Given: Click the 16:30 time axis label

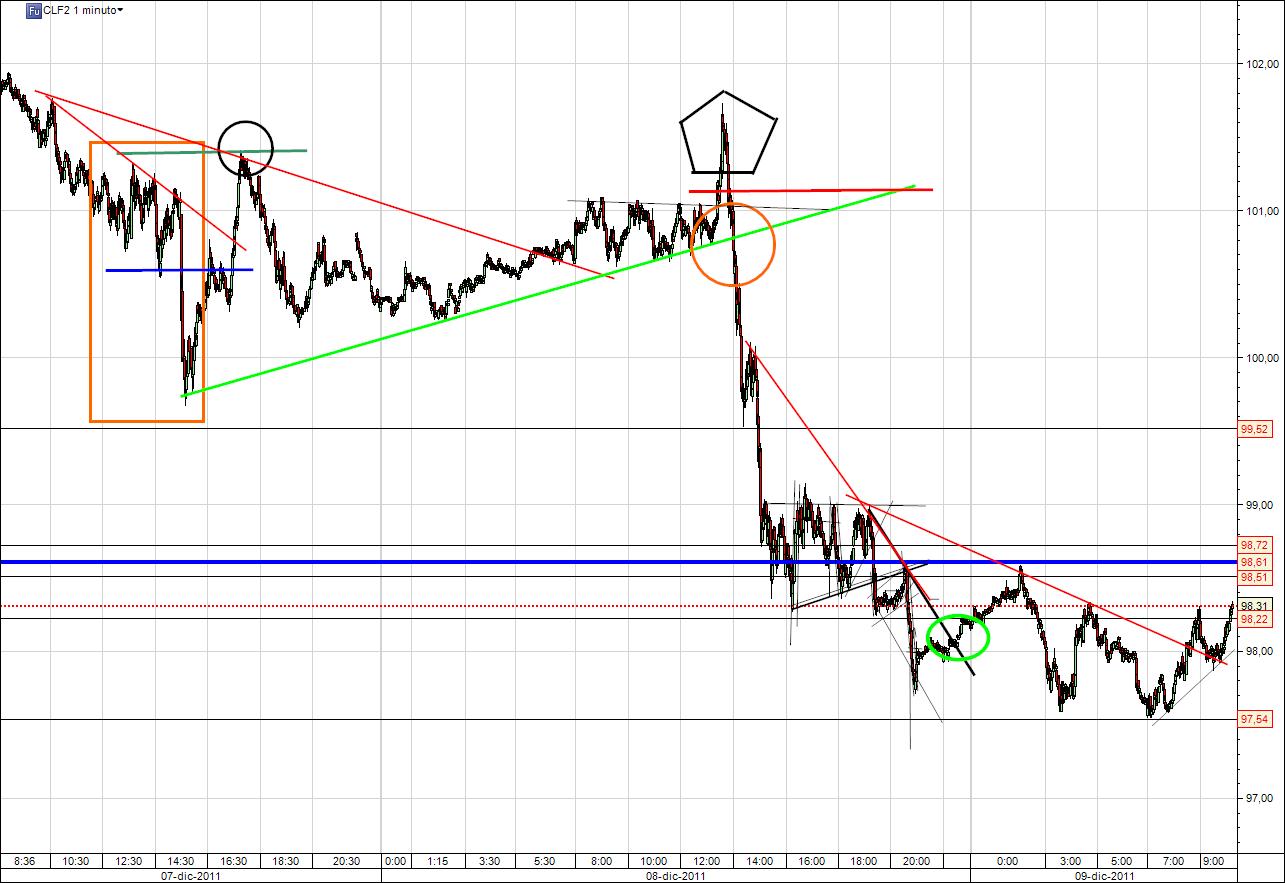Looking at the screenshot, I should pos(234,860).
